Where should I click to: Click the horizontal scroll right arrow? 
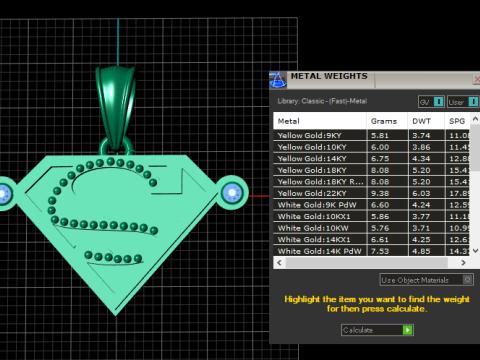463,263
